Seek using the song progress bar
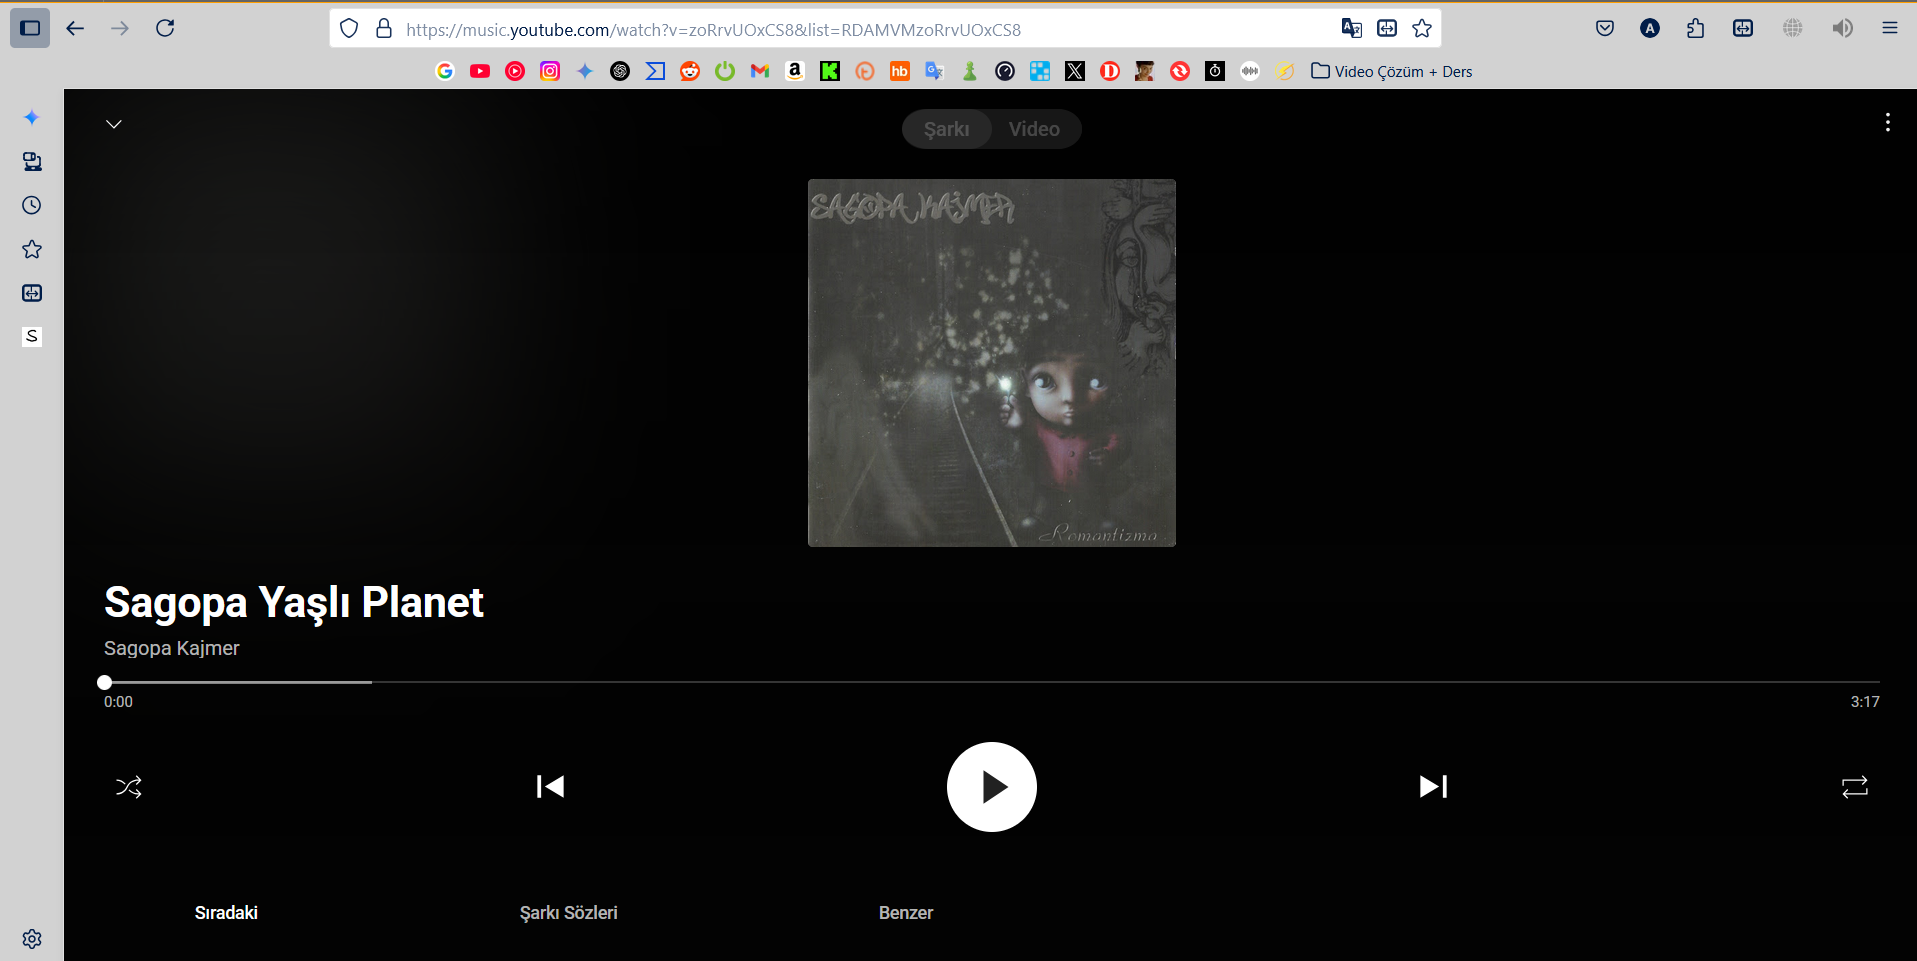Viewport: 1917px width, 961px height. click(991, 682)
